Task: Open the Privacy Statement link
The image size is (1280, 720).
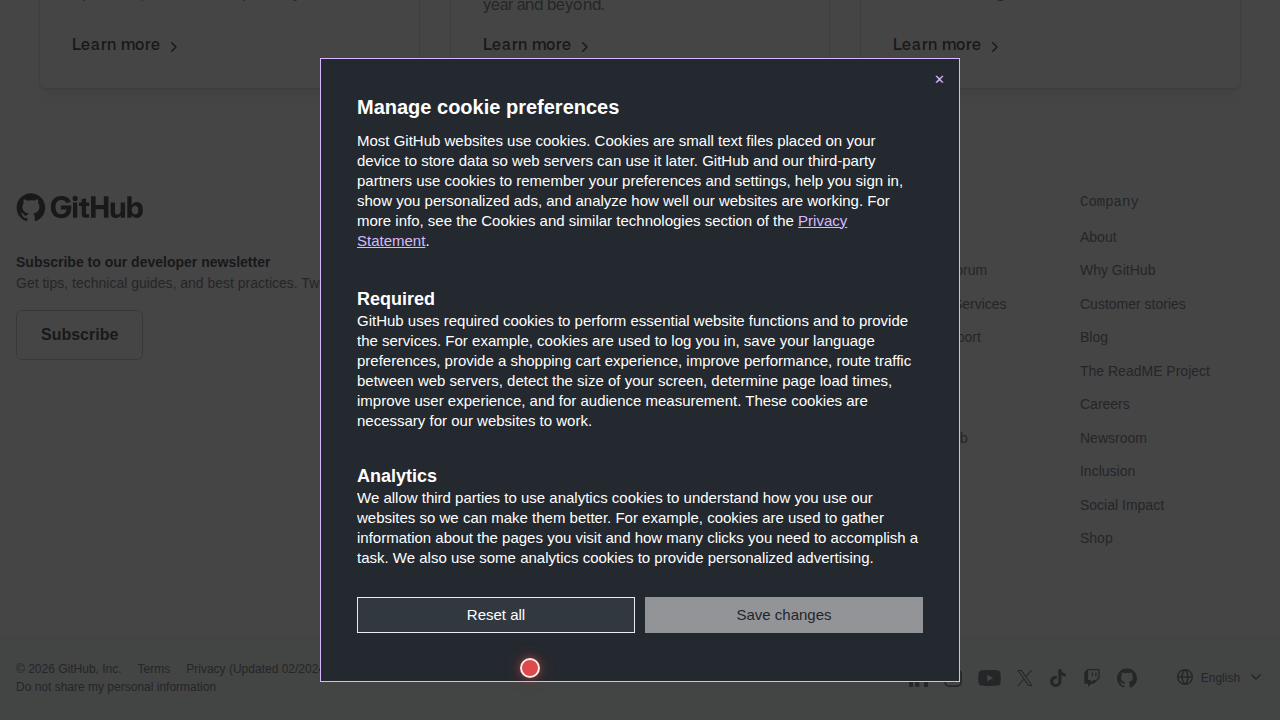Action: (x=602, y=231)
